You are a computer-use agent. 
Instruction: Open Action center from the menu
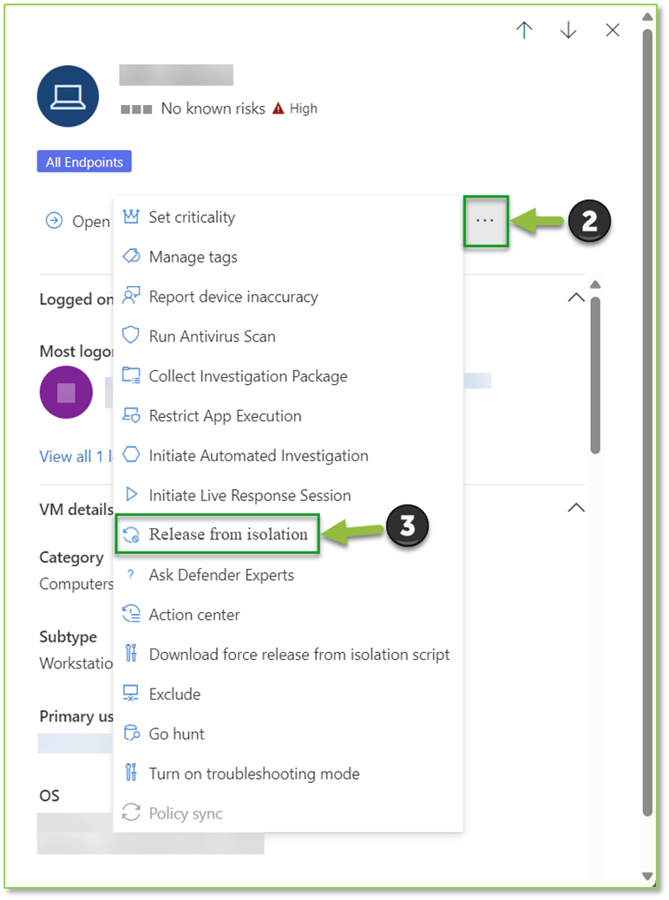[x=194, y=615]
